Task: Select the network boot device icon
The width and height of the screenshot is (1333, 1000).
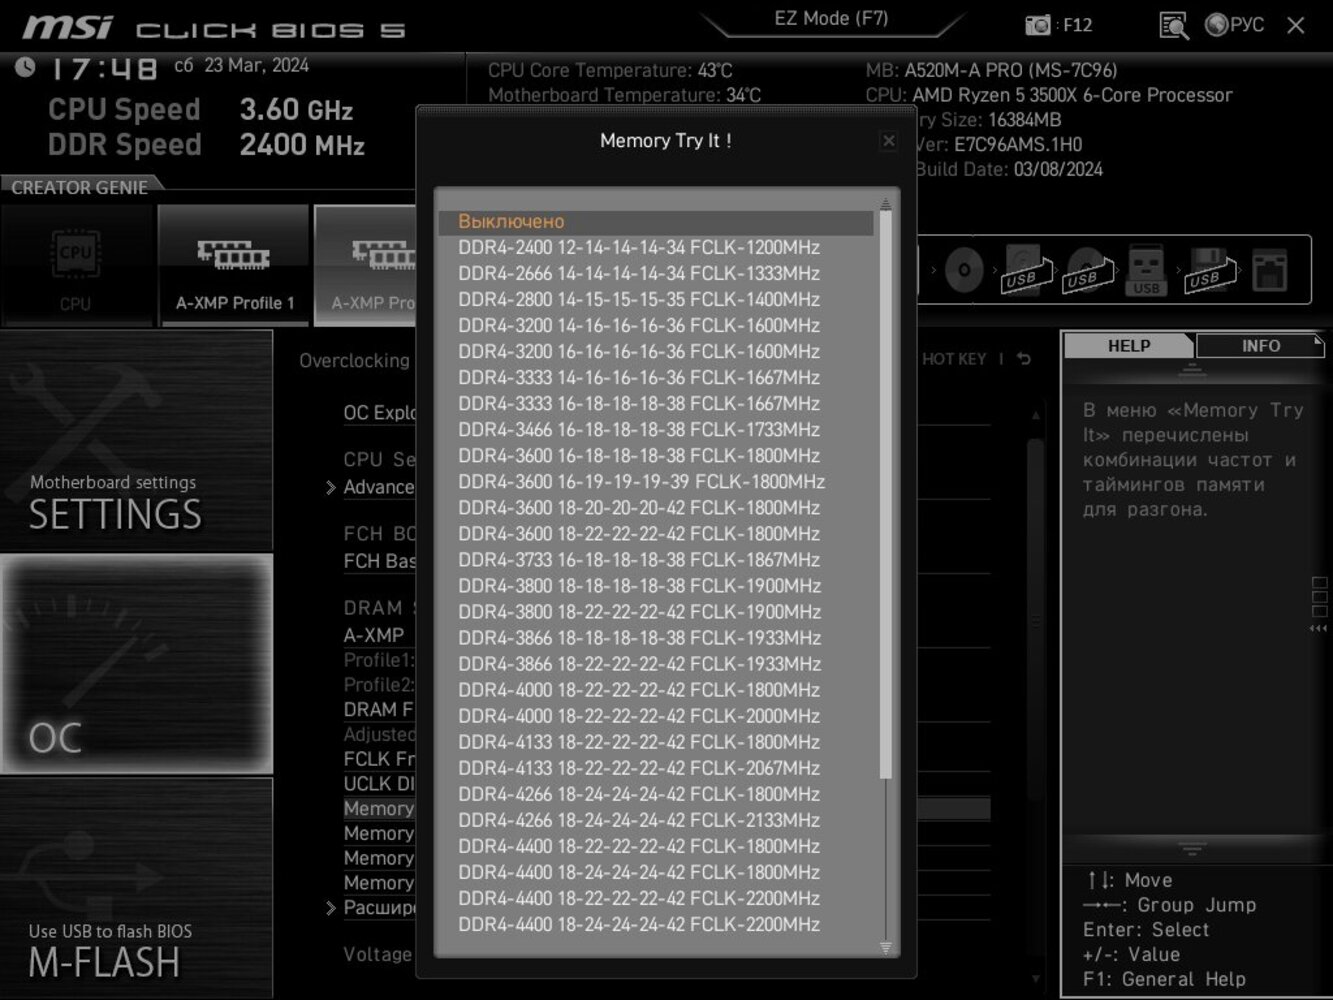Action: click(1269, 271)
